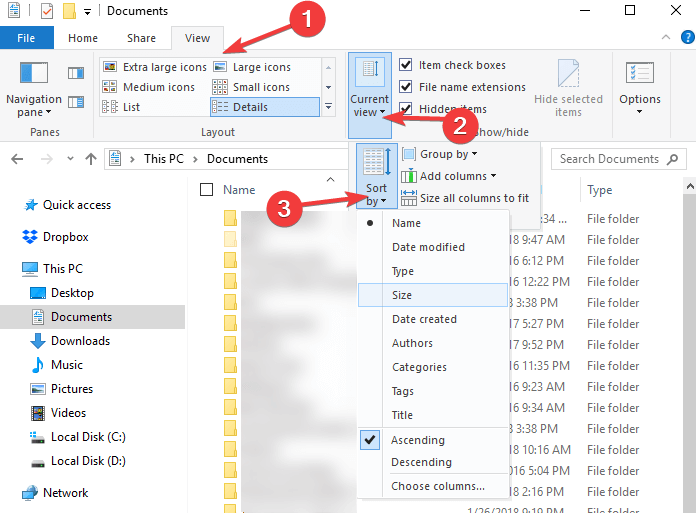Open Desktop in navigation pane

[x=62, y=293]
